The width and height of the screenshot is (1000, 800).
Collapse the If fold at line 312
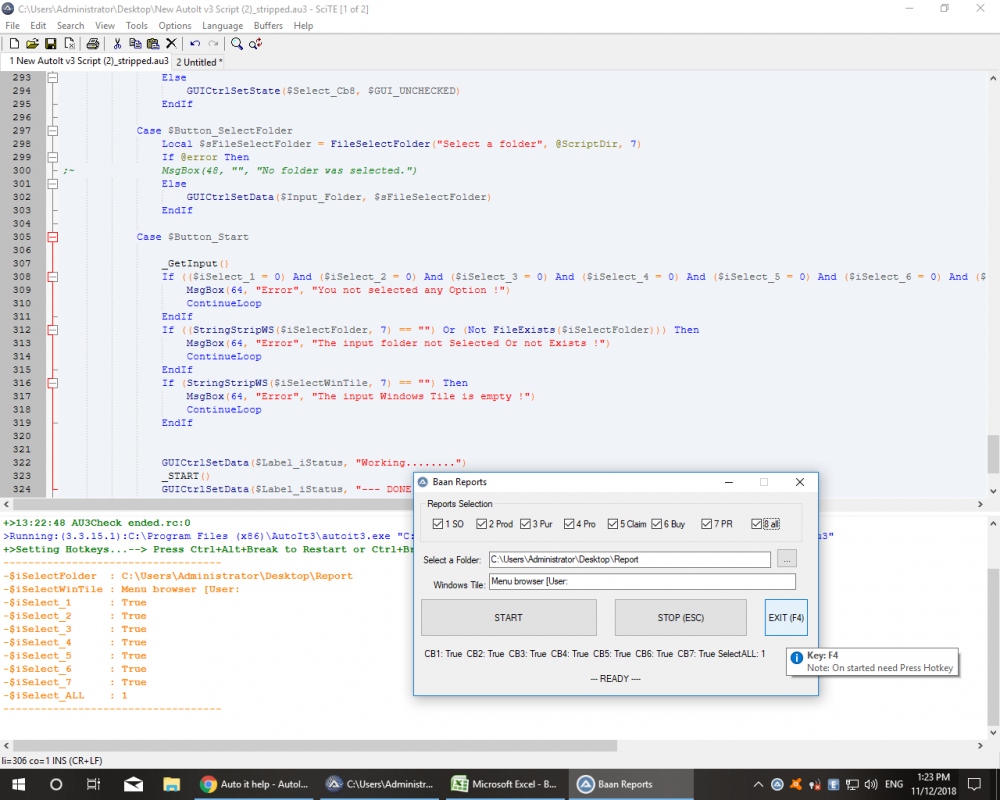[x=53, y=330]
